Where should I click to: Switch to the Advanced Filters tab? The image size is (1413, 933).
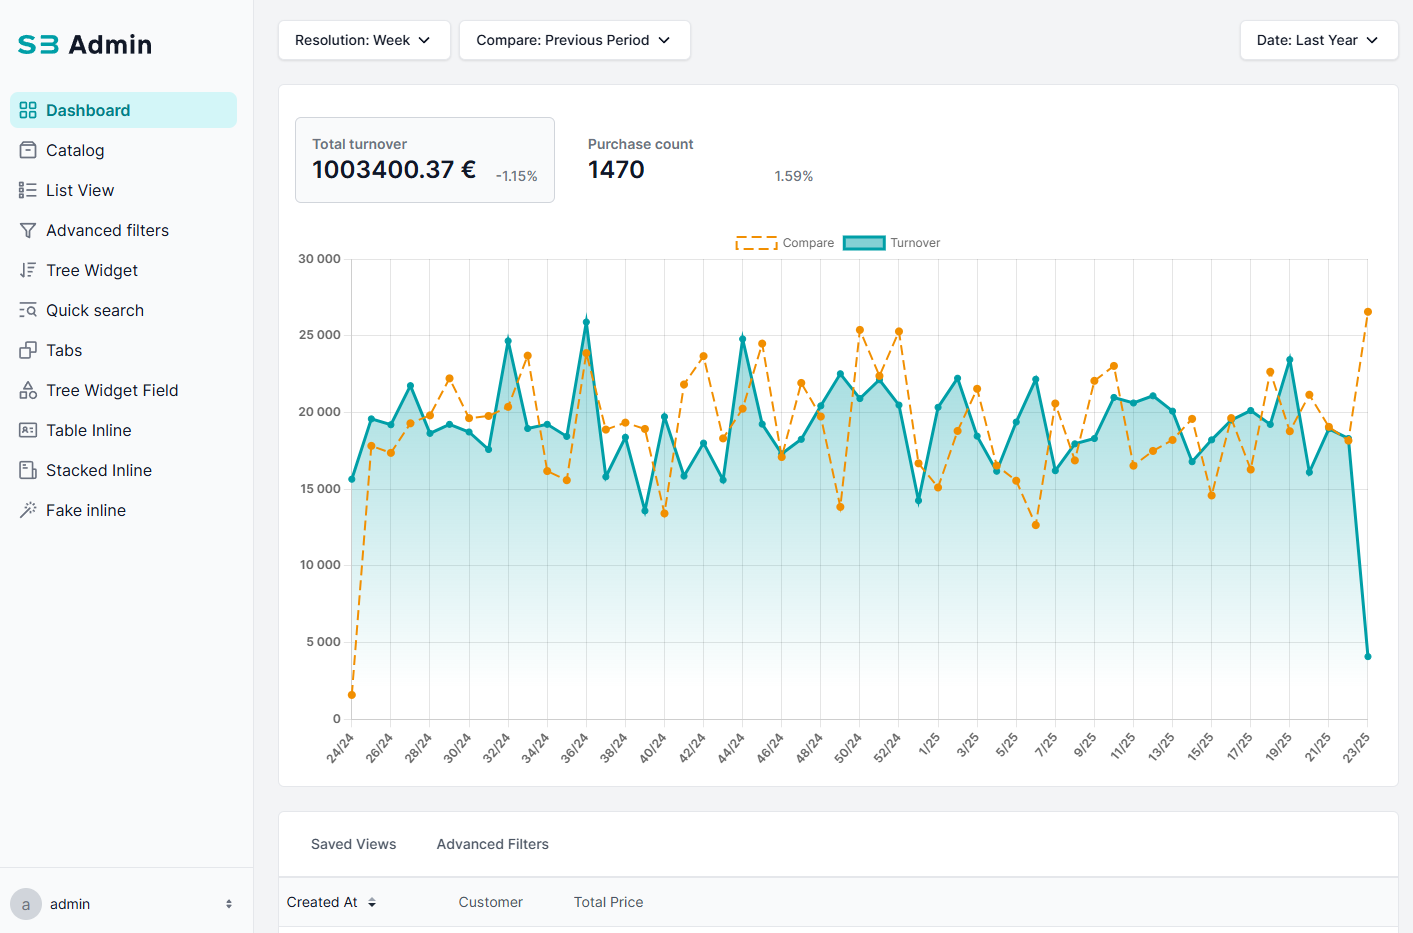492,844
